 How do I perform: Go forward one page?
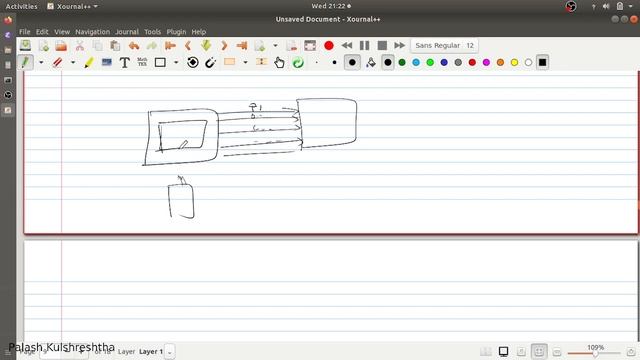(224, 46)
